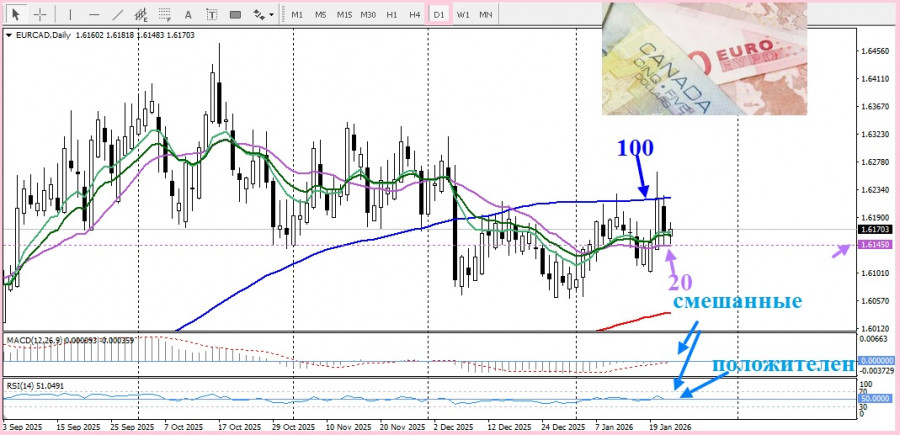Click the 1.62780 price scale value
The width and height of the screenshot is (900, 435).
tap(876, 162)
